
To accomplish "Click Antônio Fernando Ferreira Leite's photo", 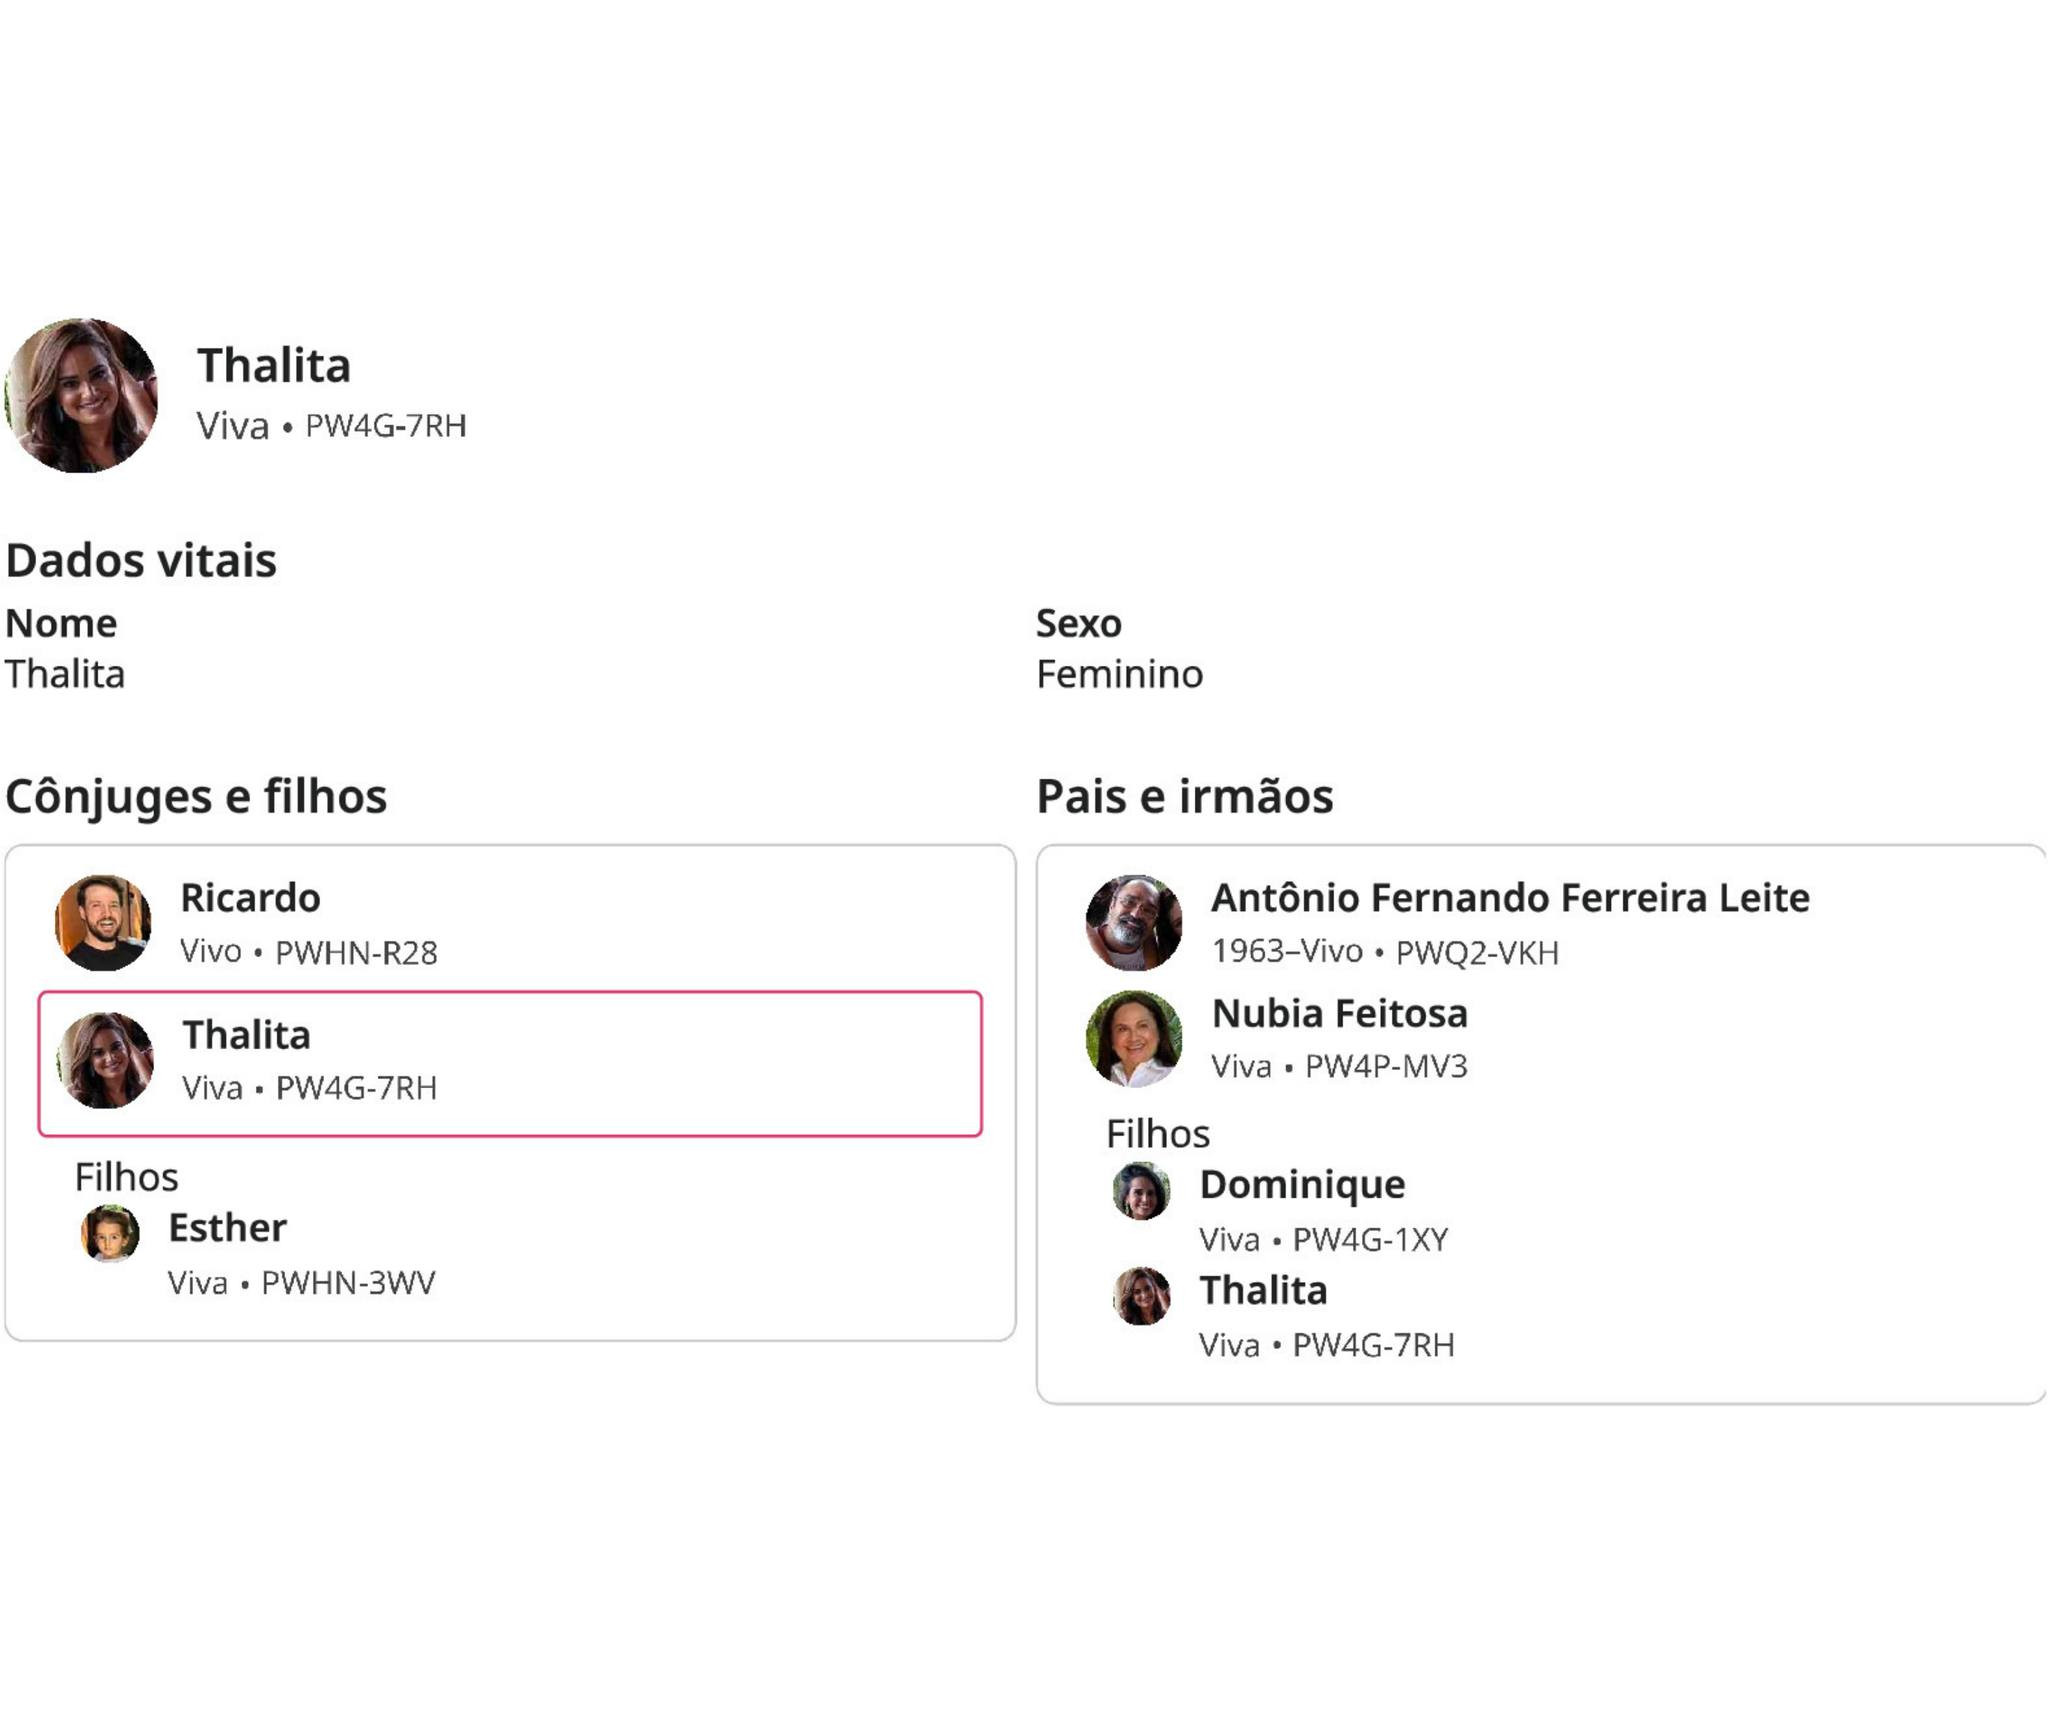I will coord(1134,922).
